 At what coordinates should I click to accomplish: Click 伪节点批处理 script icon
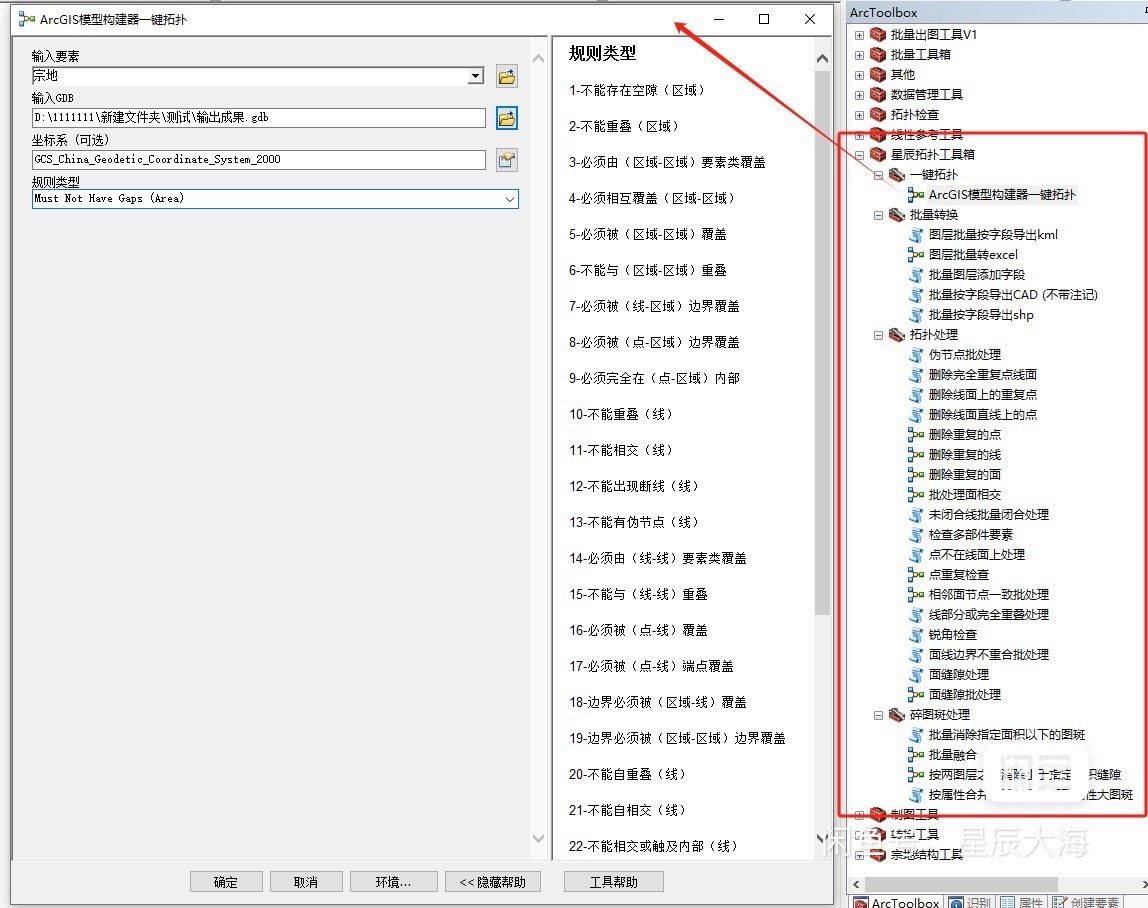tap(916, 354)
